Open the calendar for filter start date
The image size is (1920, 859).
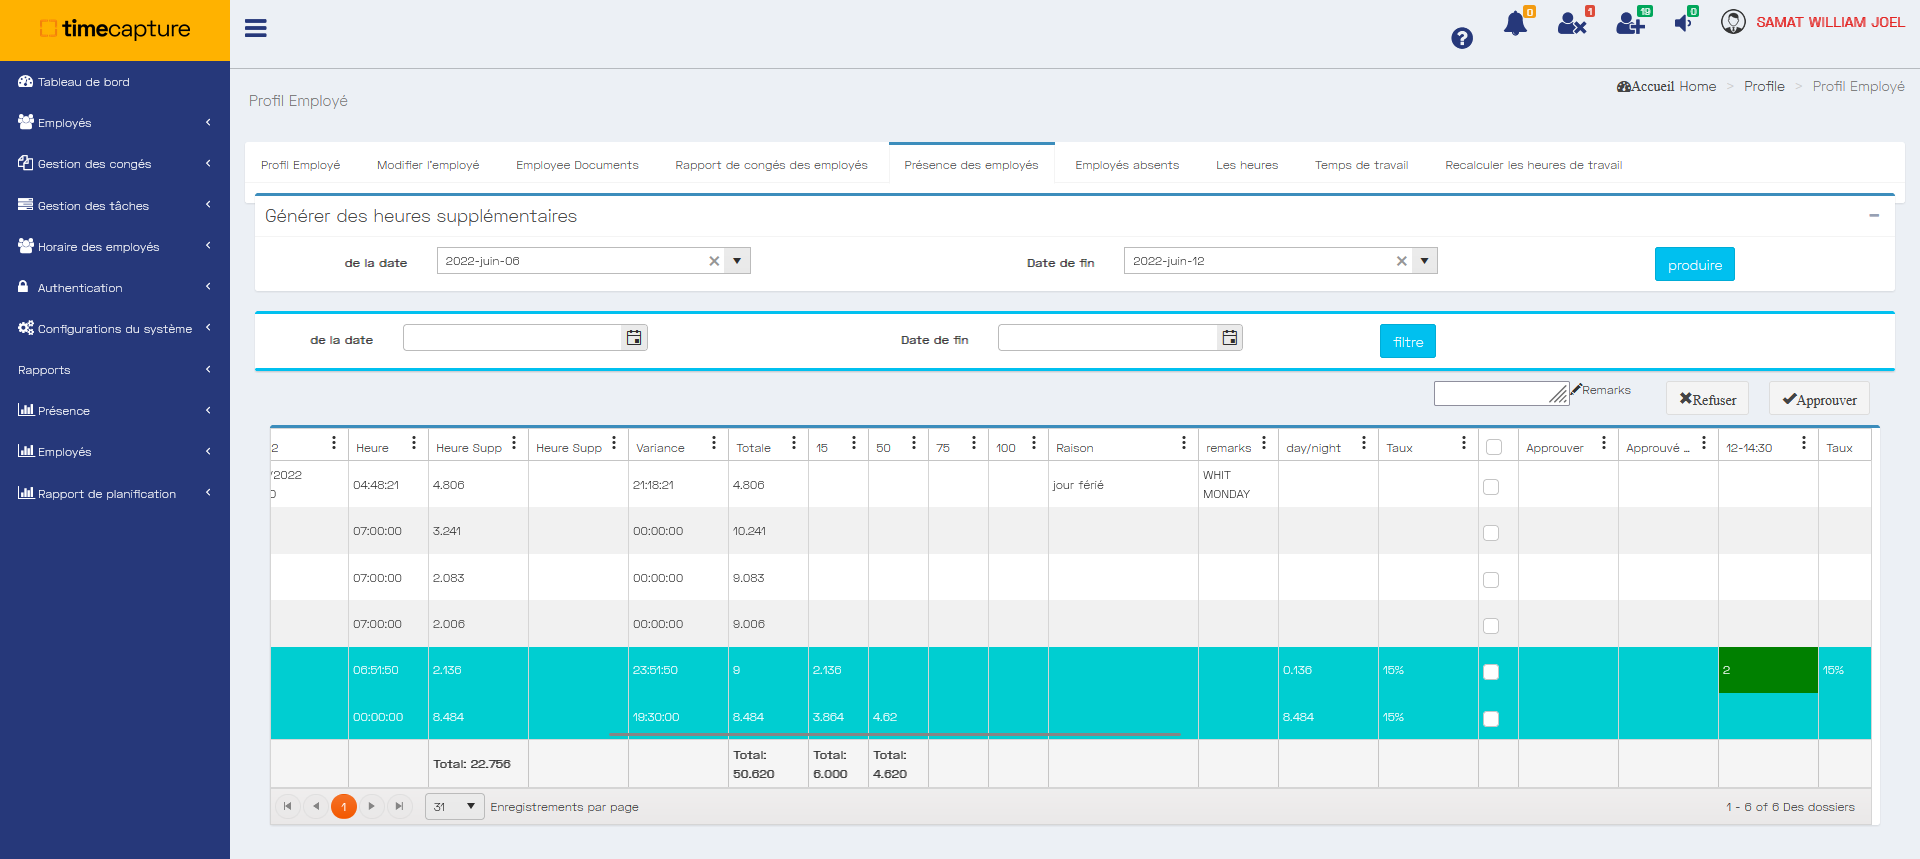point(634,338)
